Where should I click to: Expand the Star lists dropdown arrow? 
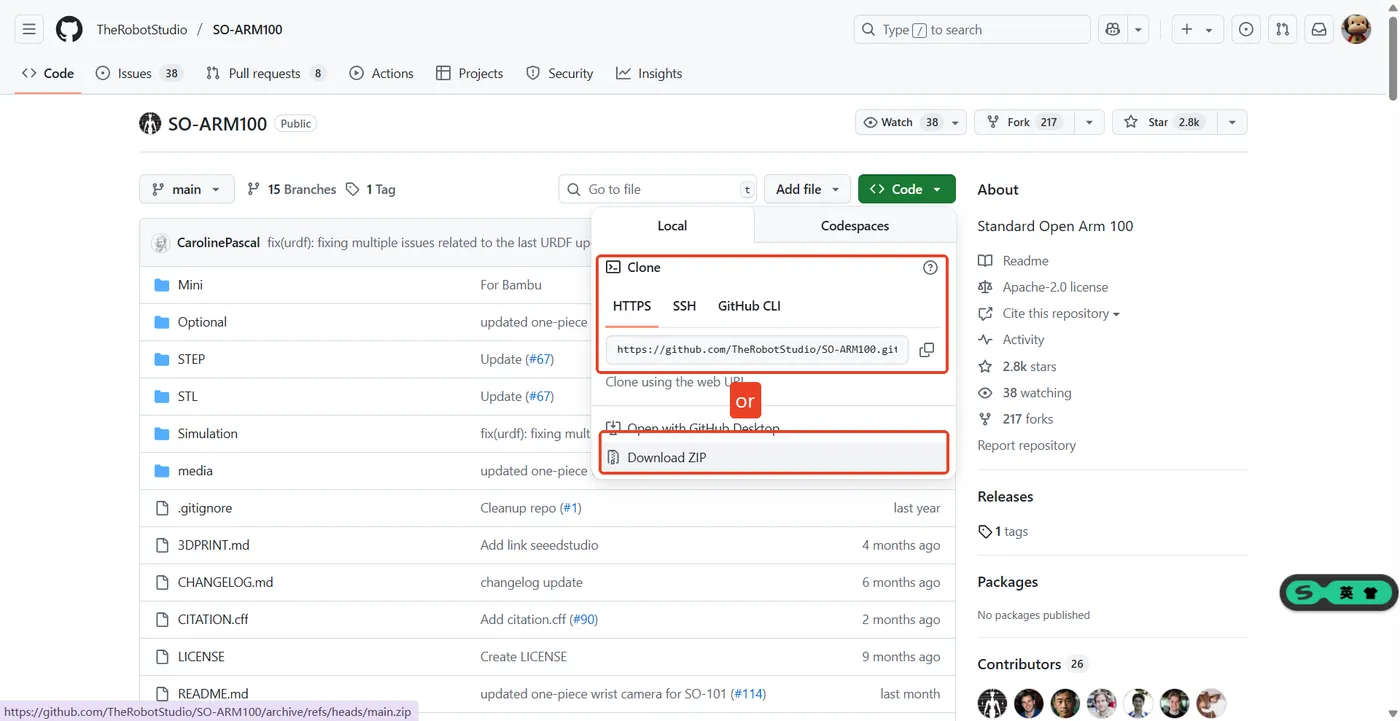click(x=1232, y=122)
